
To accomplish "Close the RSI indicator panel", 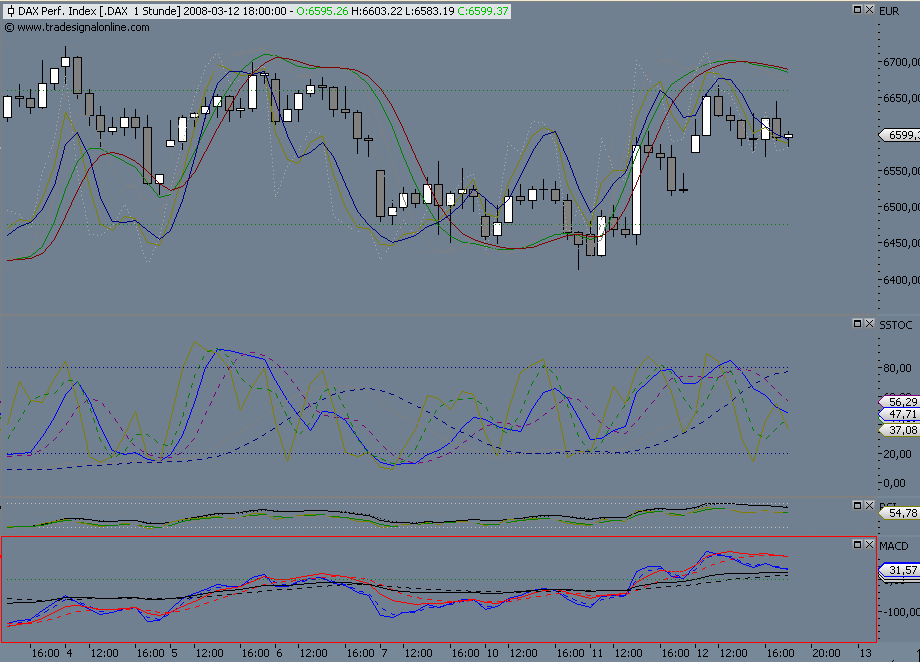I will click(870, 505).
